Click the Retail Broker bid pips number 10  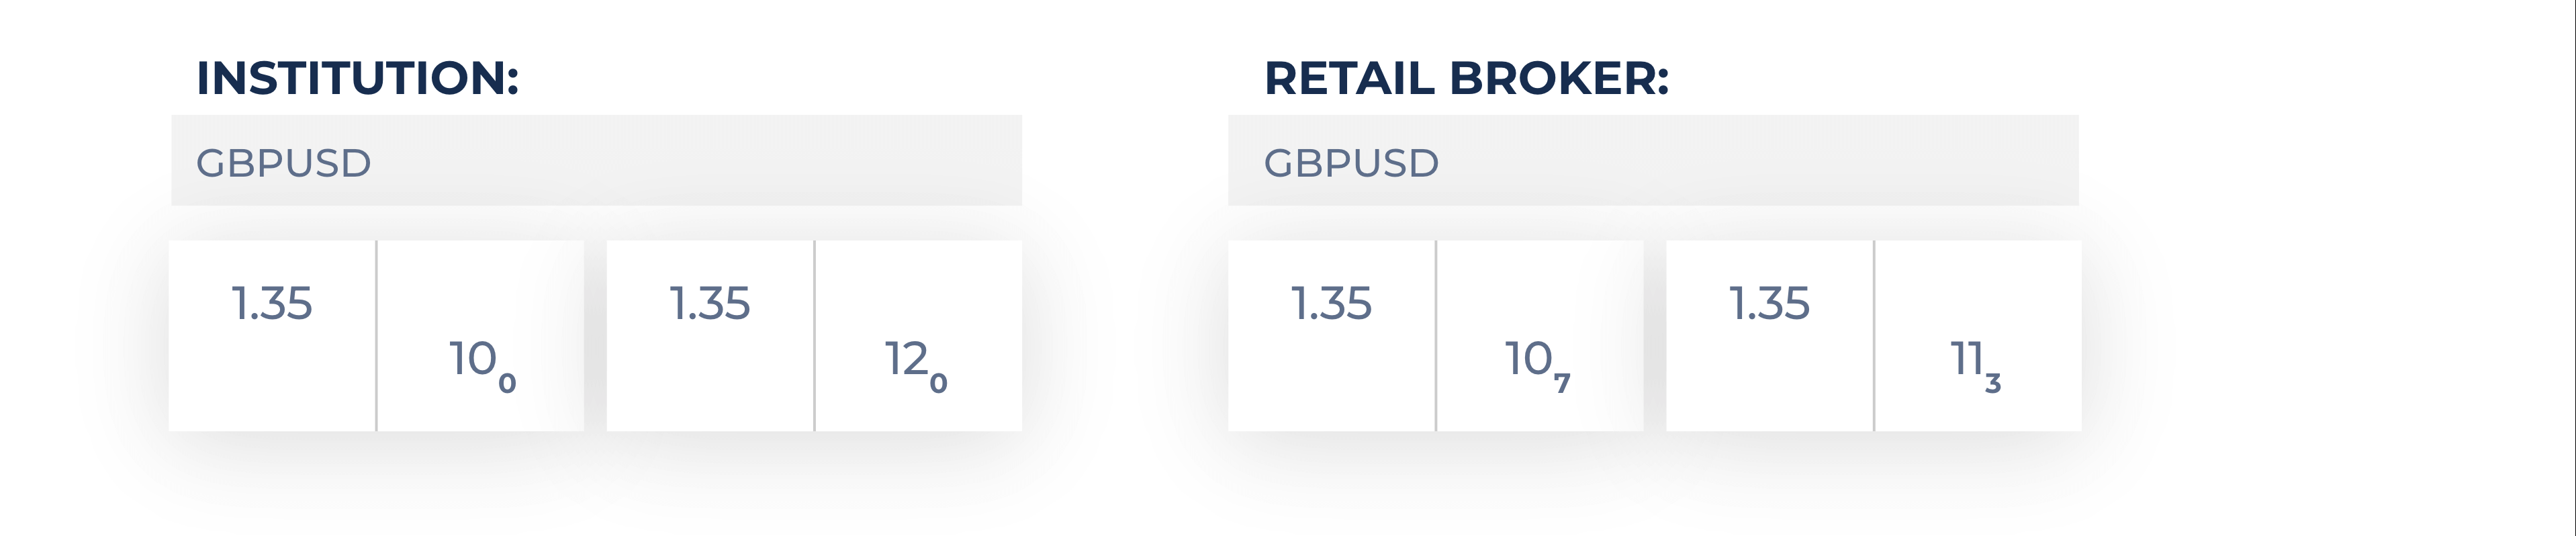click(1529, 359)
